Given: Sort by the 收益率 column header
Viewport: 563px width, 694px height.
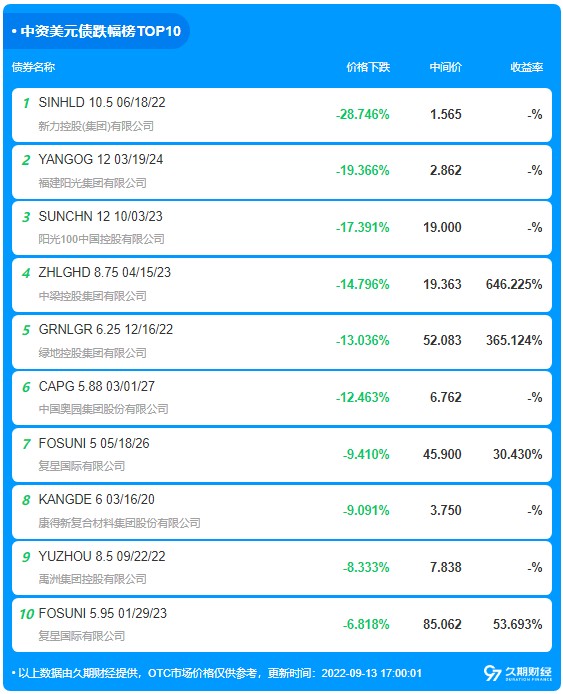Looking at the screenshot, I should (x=526, y=67).
